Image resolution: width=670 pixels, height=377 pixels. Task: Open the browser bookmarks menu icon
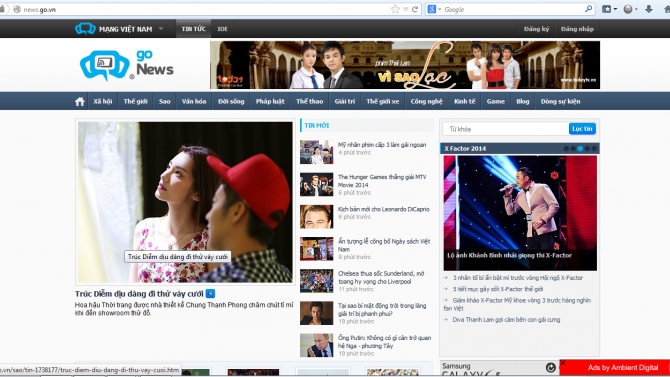(x=606, y=9)
